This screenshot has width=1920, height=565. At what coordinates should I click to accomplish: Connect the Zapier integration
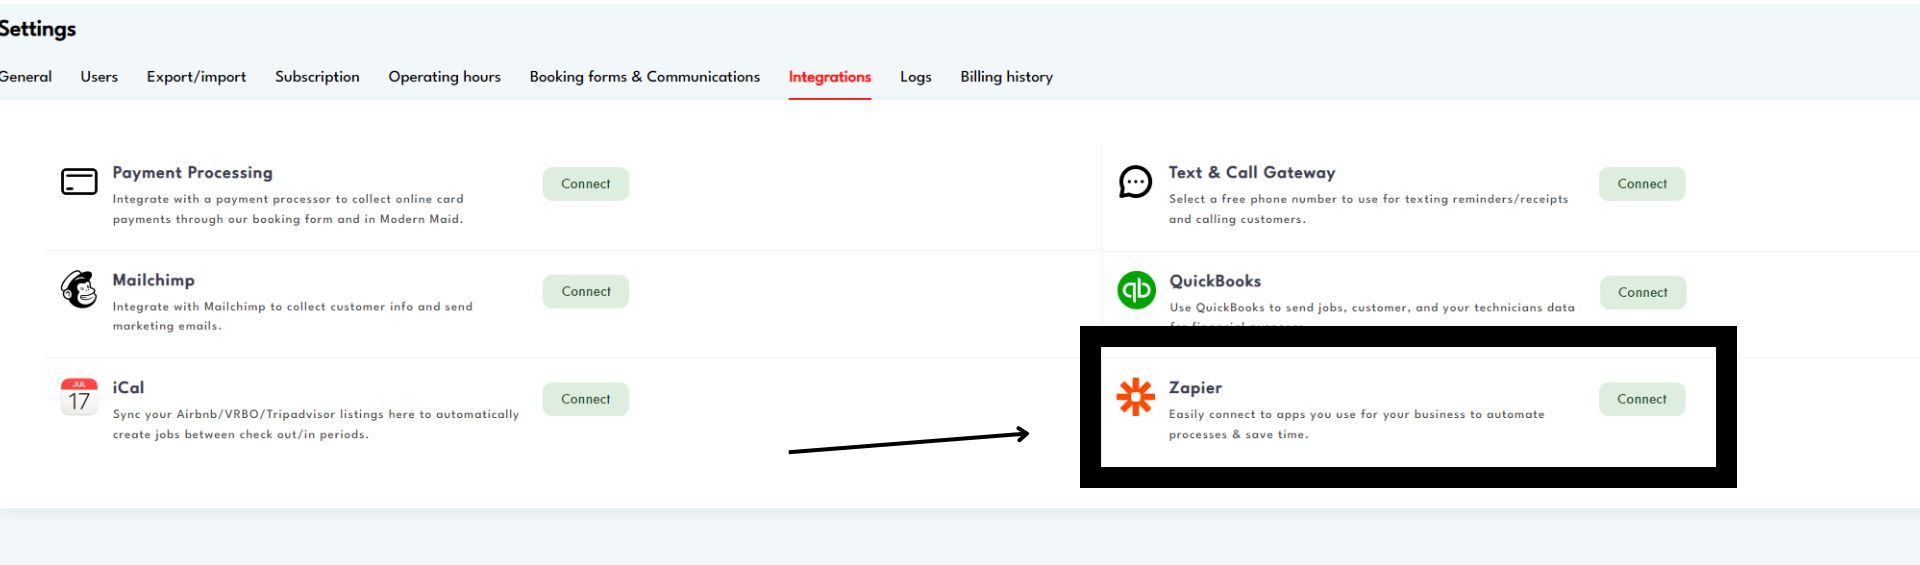(x=1642, y=399)
